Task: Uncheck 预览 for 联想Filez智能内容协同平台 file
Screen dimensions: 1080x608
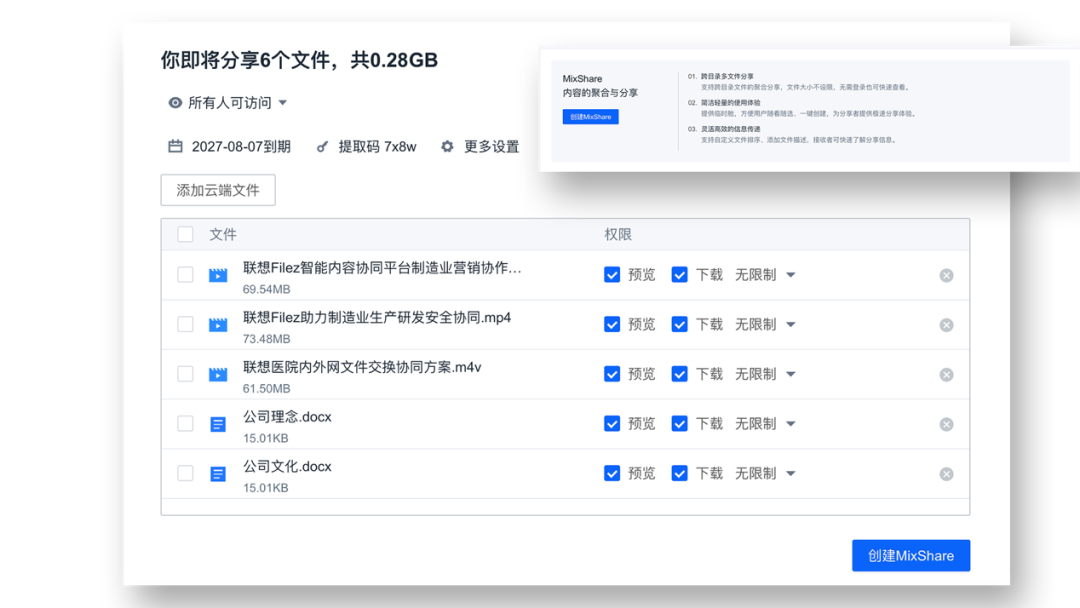Action: pos(612,275)
